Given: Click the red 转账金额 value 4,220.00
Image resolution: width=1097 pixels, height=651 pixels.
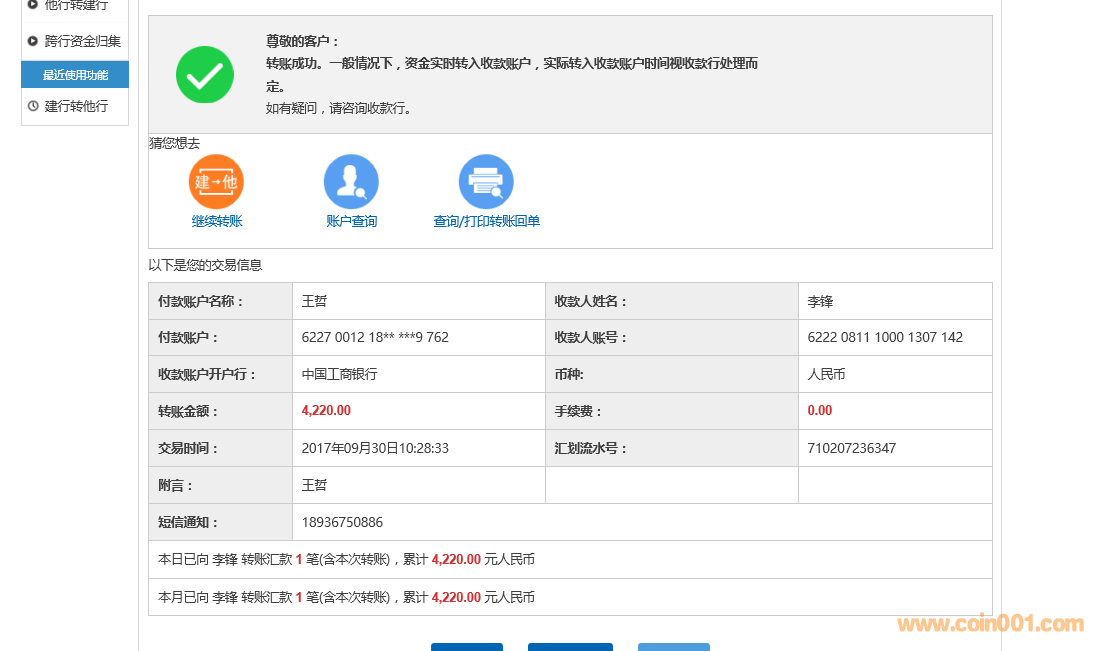Looking at the screenshot, I should coord(326,411).
